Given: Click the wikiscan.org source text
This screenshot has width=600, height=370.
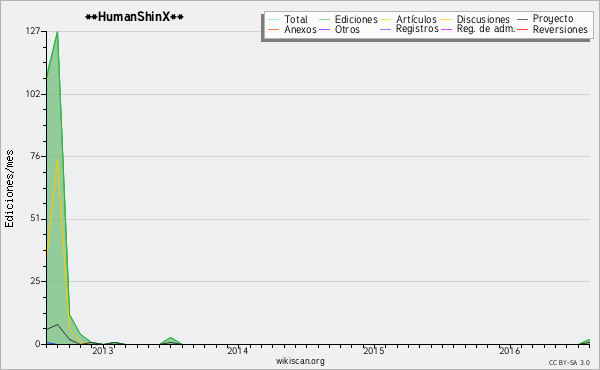Looking at the screenshot, I should tap(300, 361).
